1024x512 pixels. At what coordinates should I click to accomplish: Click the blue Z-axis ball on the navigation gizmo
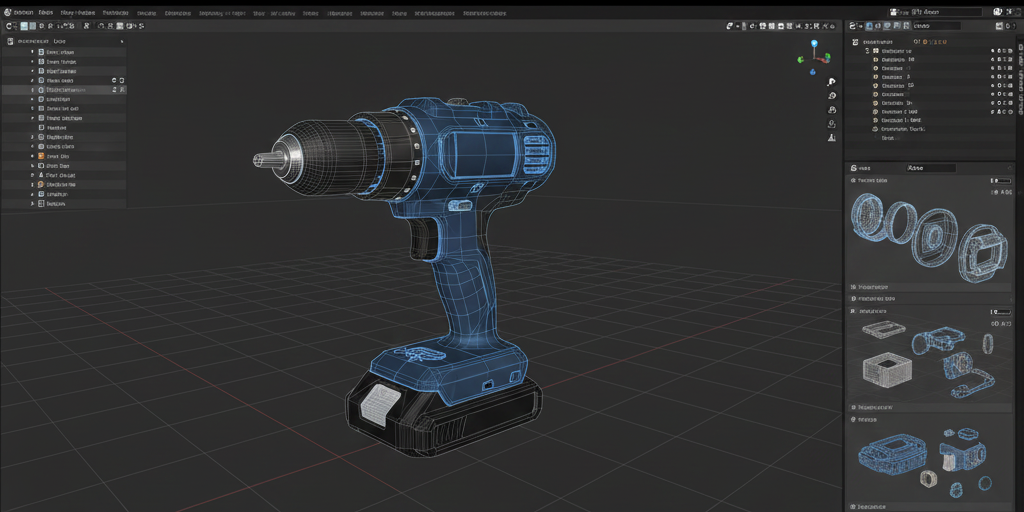tap(814, 44)
